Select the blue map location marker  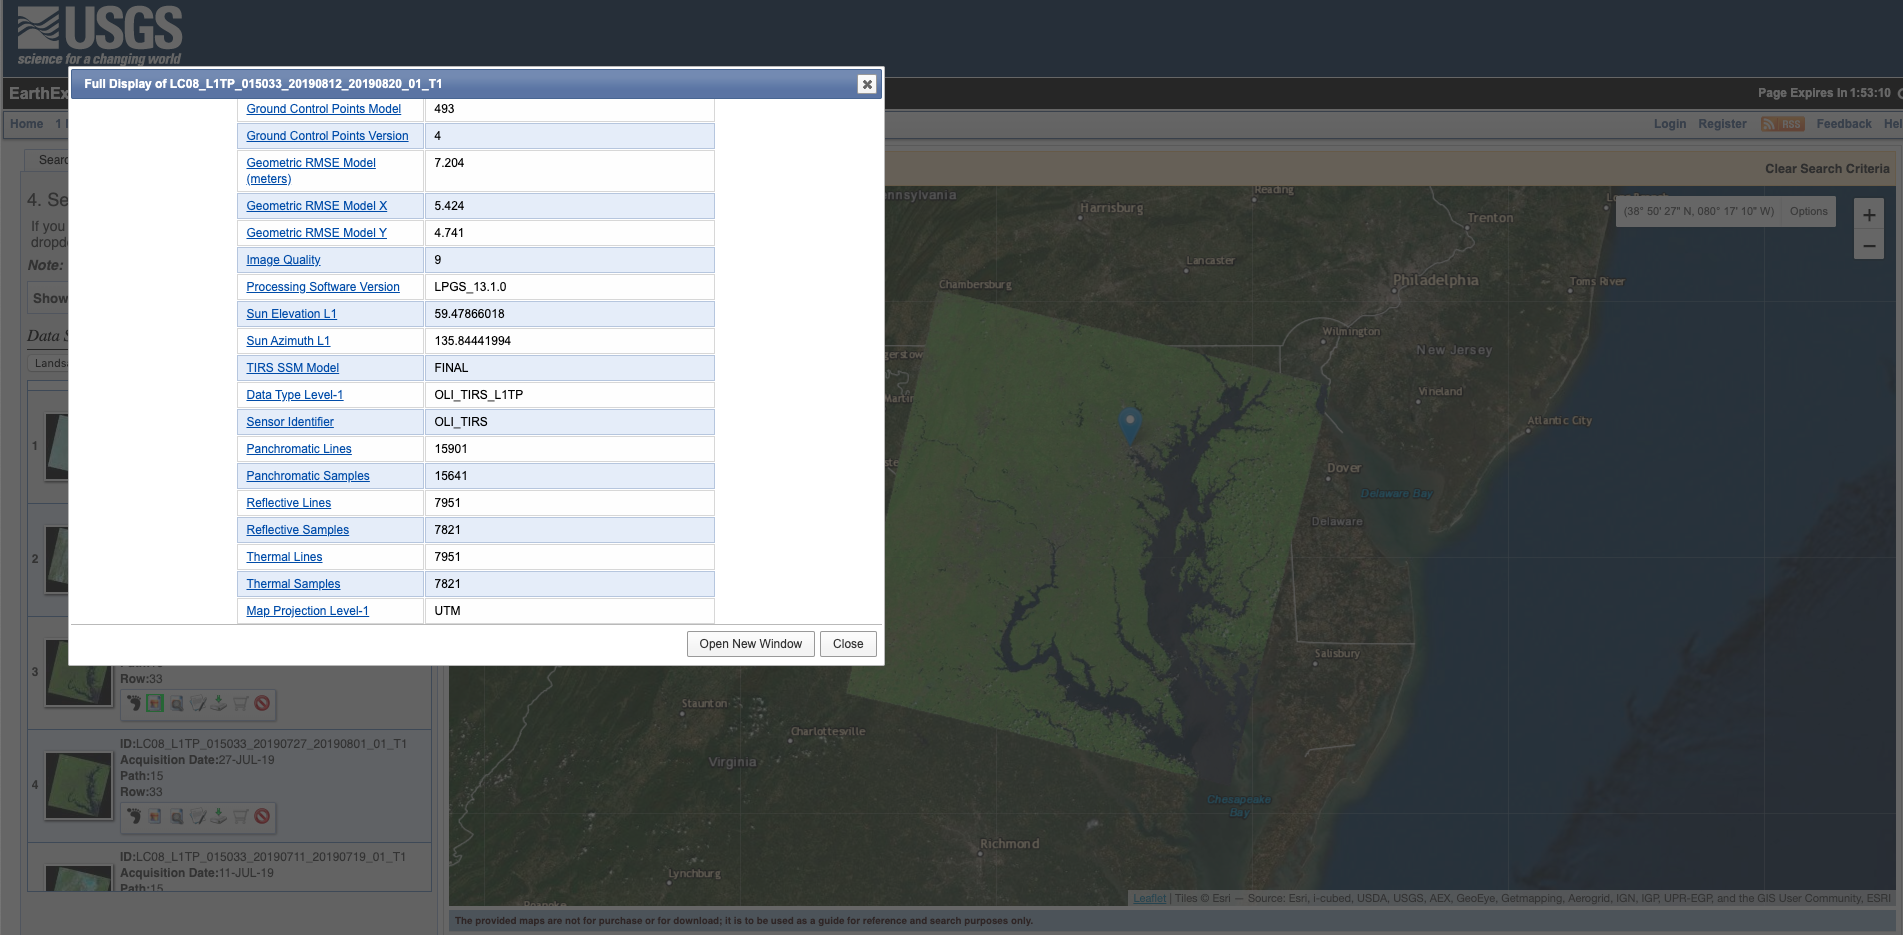(1130, 425)
